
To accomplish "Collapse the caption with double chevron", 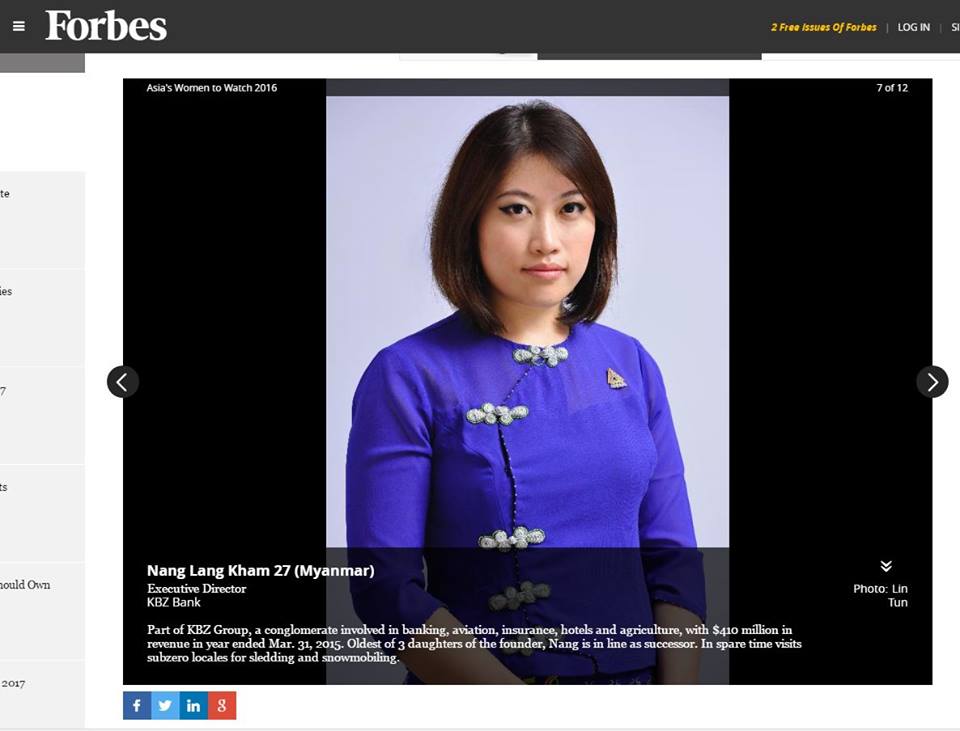I will pyautogui.click(x=886, y=566).
